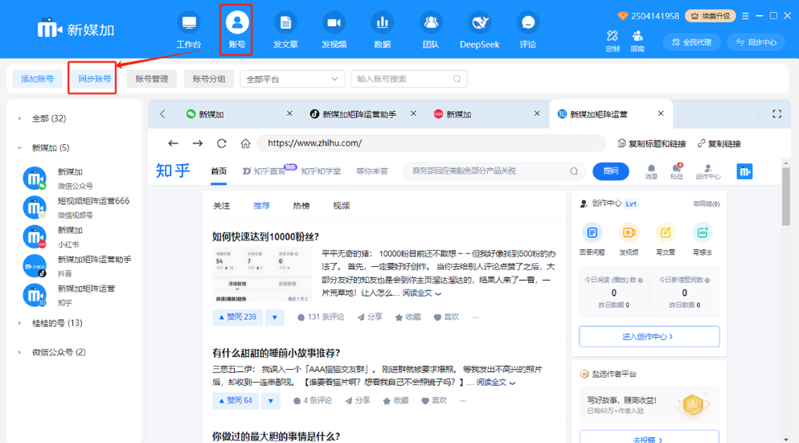
Task: Open the 数据 data chart icon
Action: point(382,23)
